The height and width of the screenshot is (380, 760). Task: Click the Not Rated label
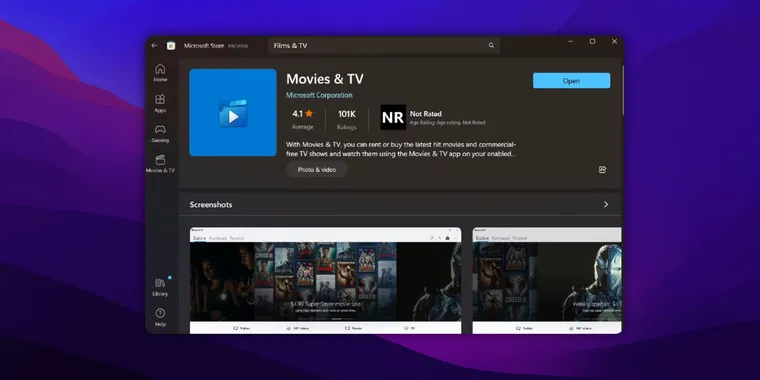pos(426,114)
